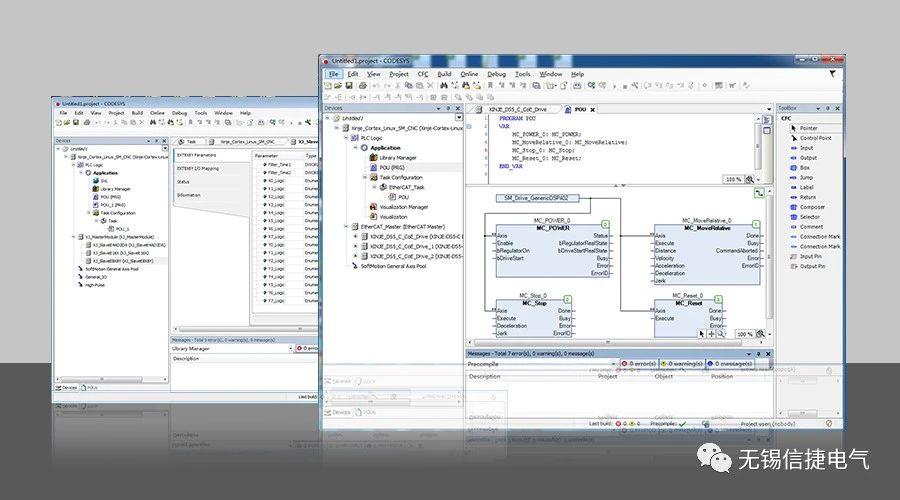This screenshot has height=500, width=900.
Task: Open the Debug menu in the front window
Action: point(496,74)
